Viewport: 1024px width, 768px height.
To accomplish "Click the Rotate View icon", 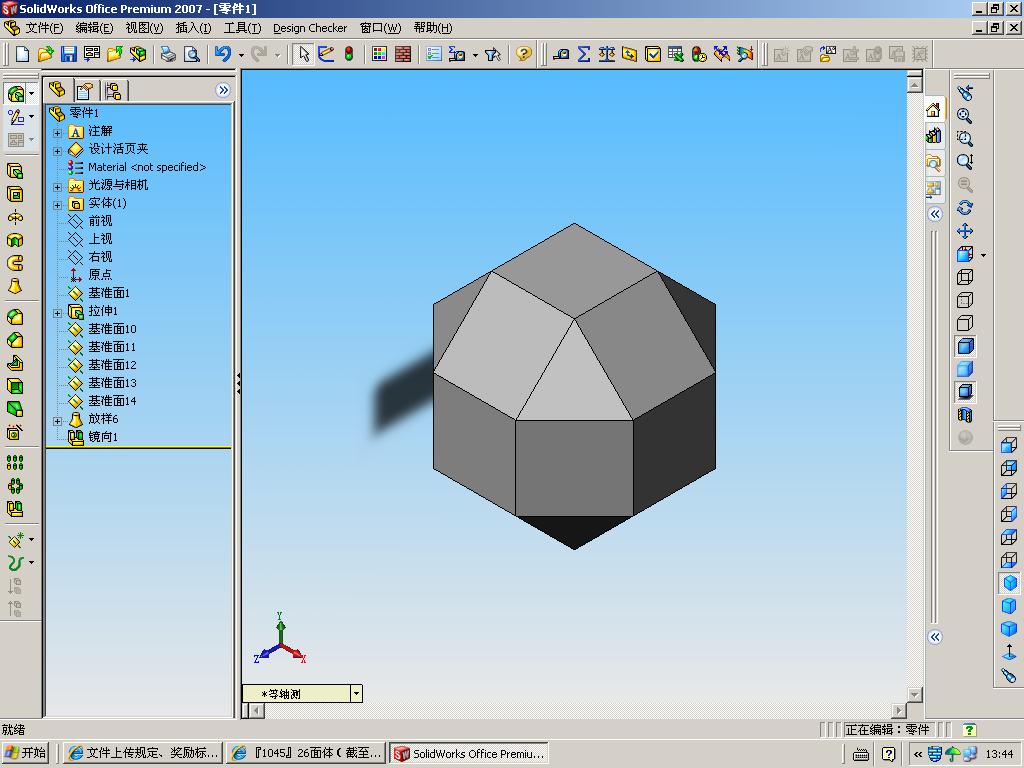I will (x=965, y=208).
